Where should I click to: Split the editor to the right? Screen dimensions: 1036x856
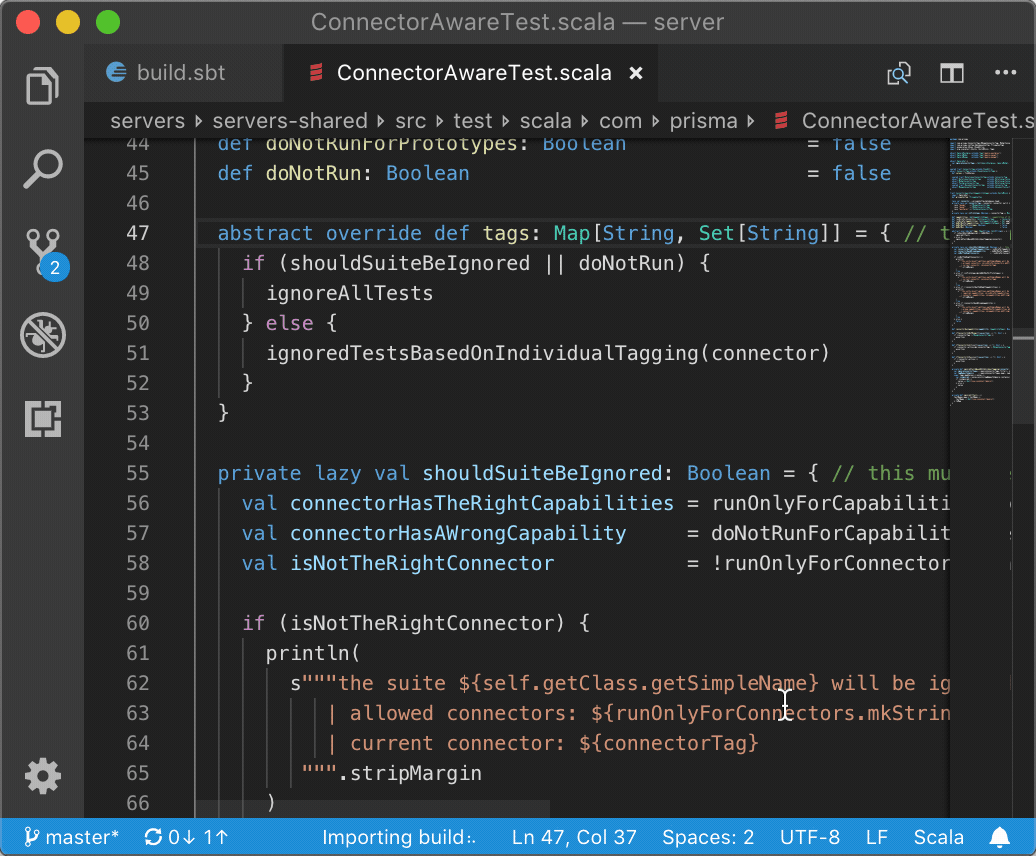[951, 73]
